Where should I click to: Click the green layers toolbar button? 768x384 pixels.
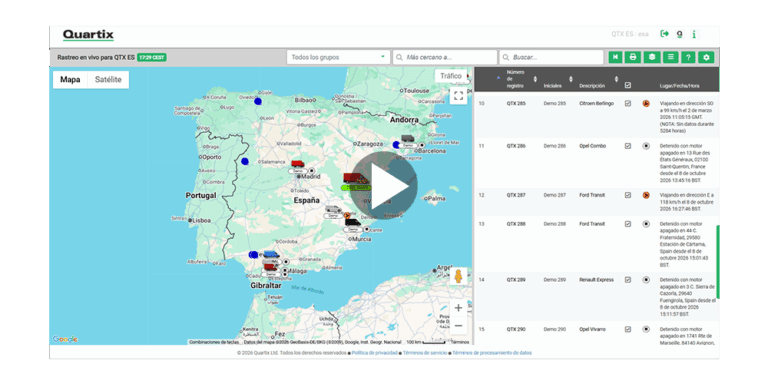pyautogui.click(x=651, y=57)
